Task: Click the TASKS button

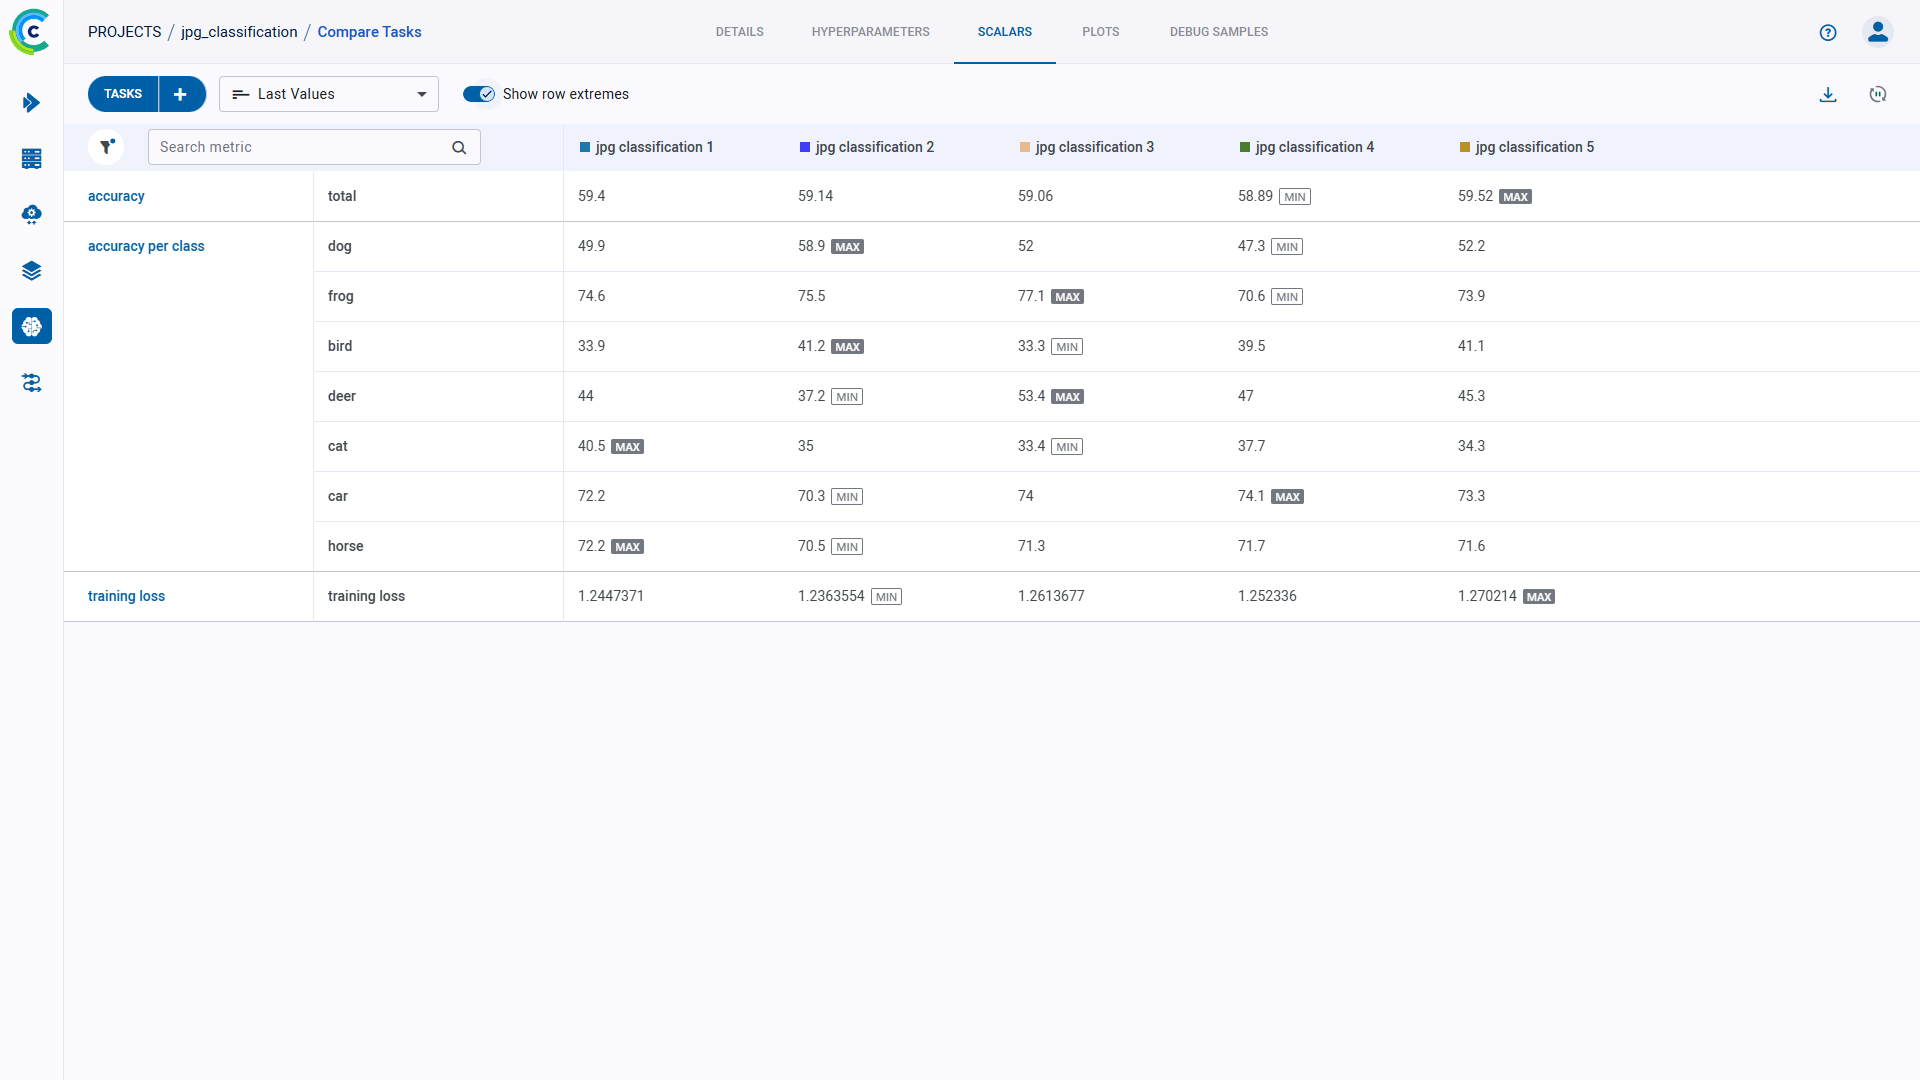Action: (x=122, y=93)
